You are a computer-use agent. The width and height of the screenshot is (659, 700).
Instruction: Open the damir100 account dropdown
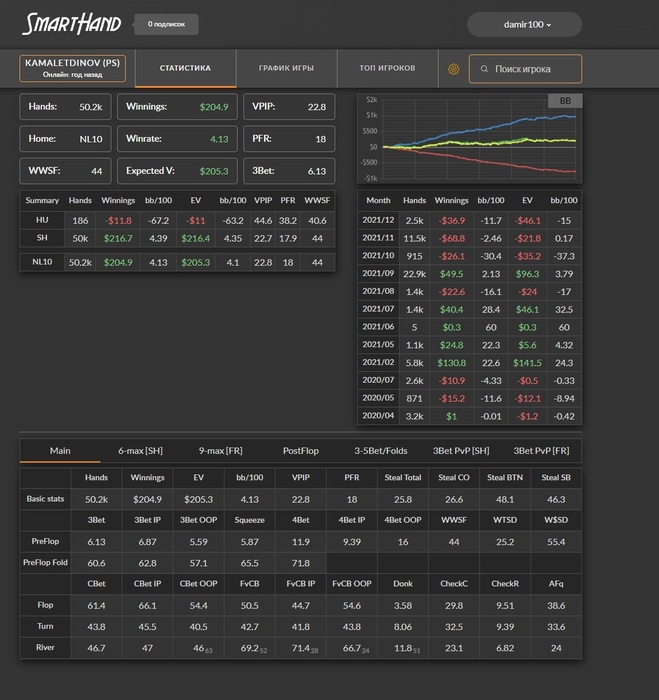(x=525, y=24)
